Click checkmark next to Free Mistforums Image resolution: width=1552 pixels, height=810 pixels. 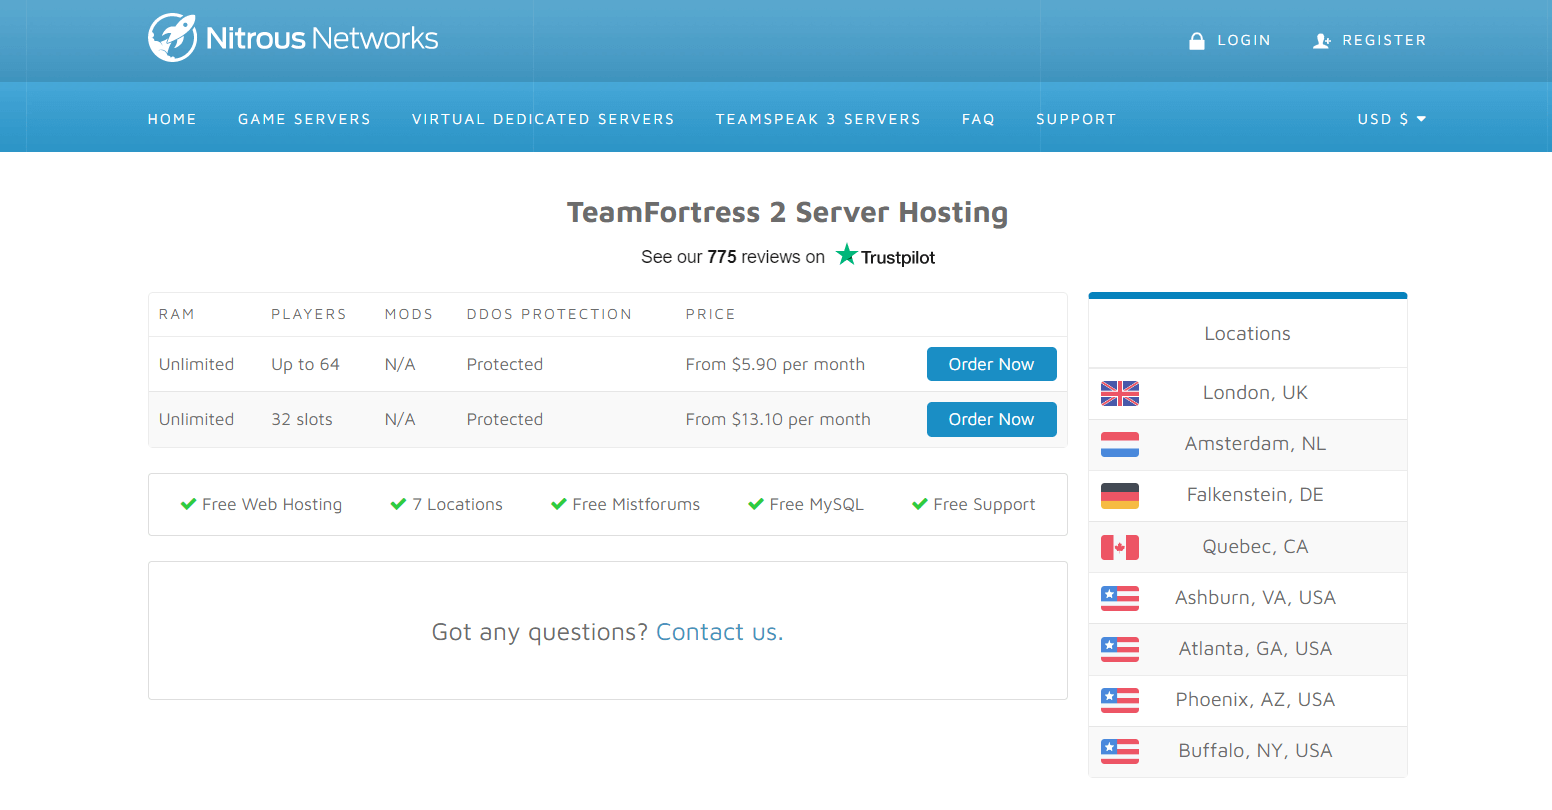[559, 504]
